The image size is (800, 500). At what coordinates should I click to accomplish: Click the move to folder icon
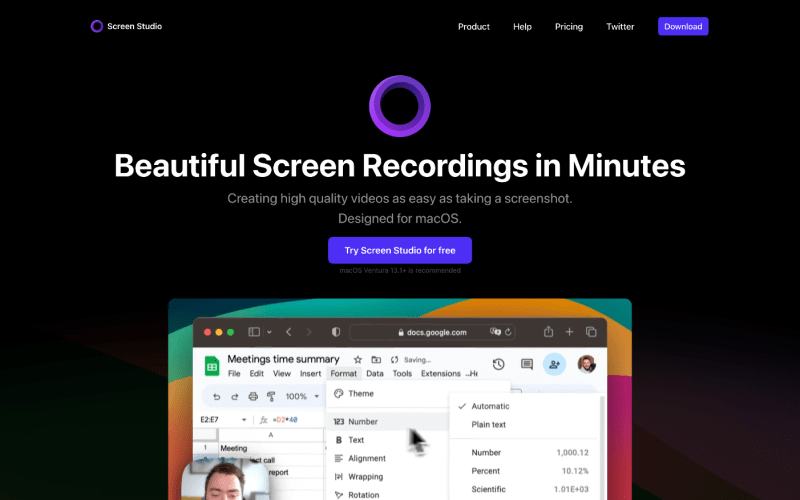point(376,360)
